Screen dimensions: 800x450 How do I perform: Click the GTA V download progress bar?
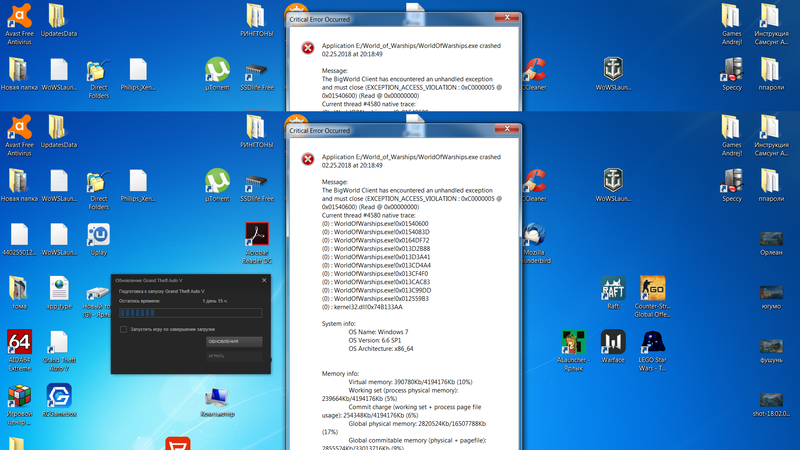[188, 312]
